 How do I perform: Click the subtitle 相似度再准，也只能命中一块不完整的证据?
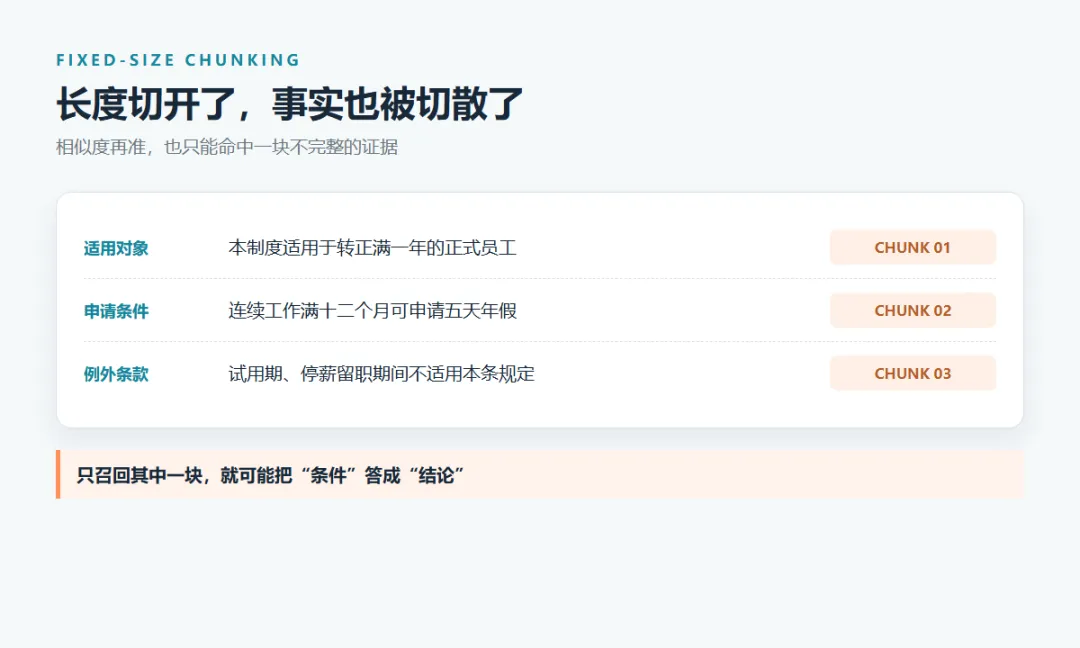[x=227, y=147]
